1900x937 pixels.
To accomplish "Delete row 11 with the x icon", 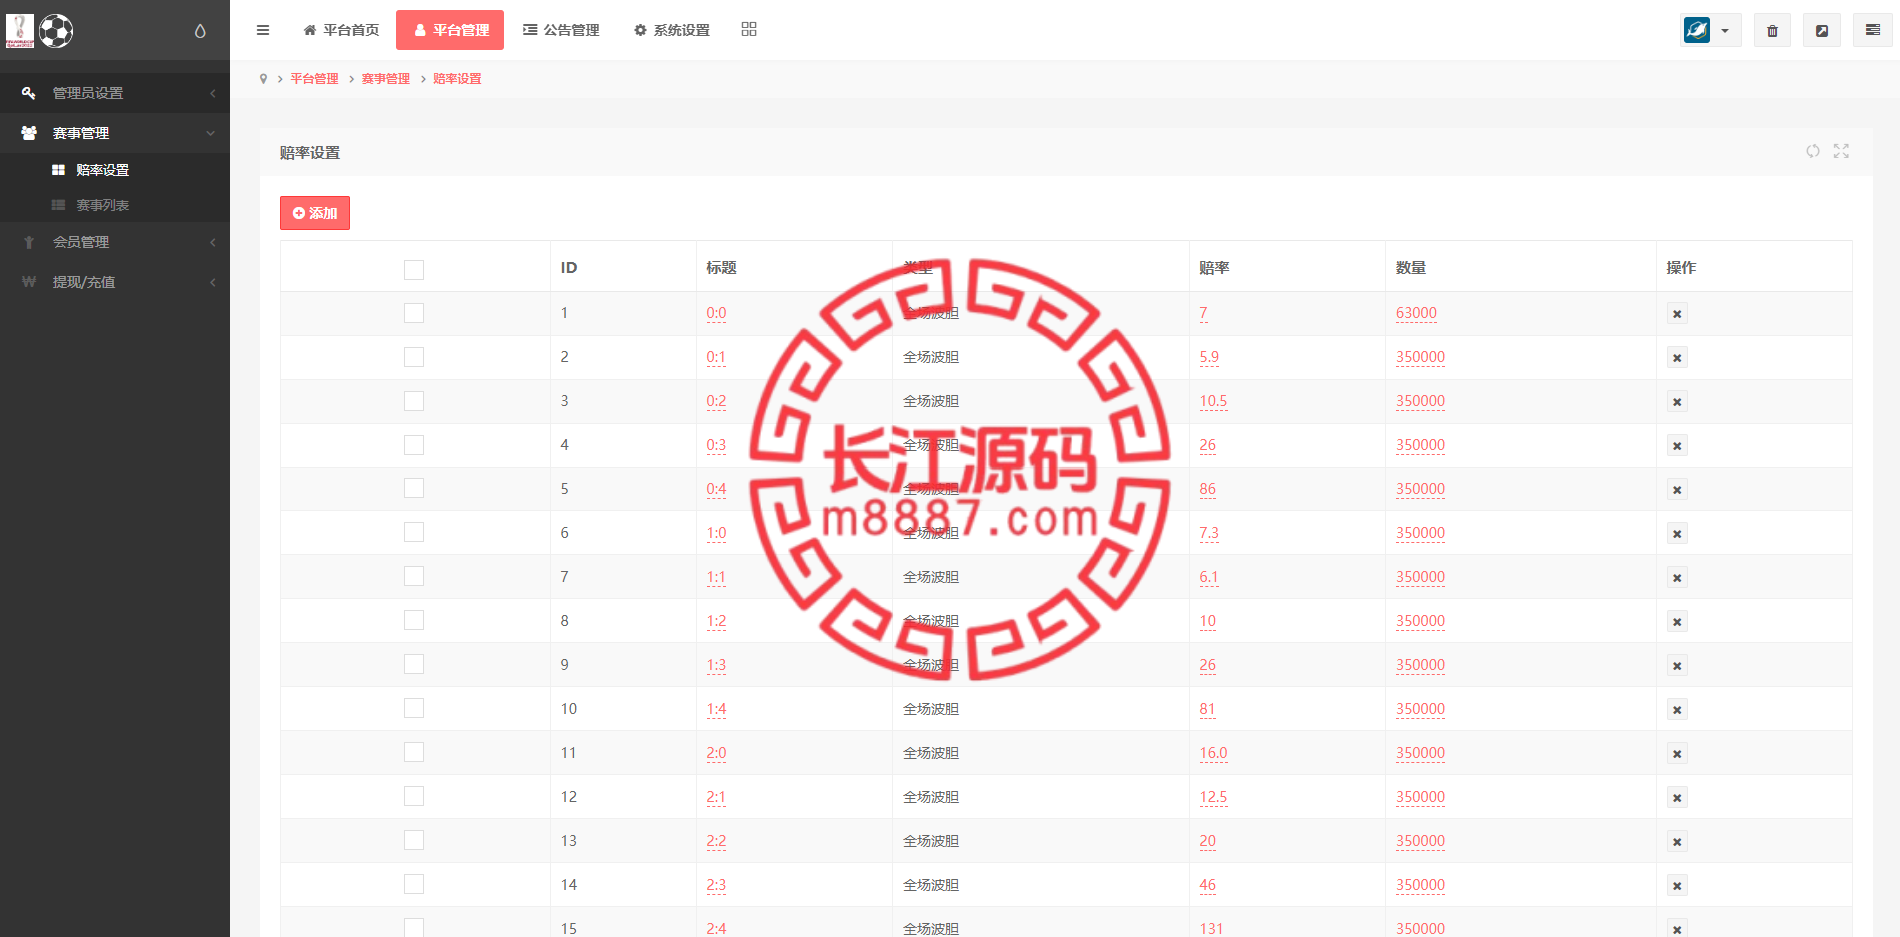I will 1677,754.
